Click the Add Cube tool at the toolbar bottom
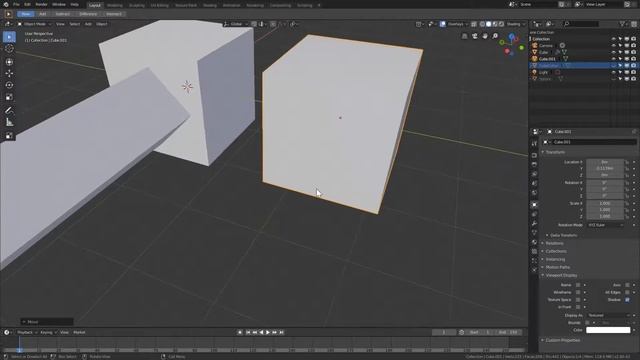Screen dimensions: 640x360 [x=9, y=136]
